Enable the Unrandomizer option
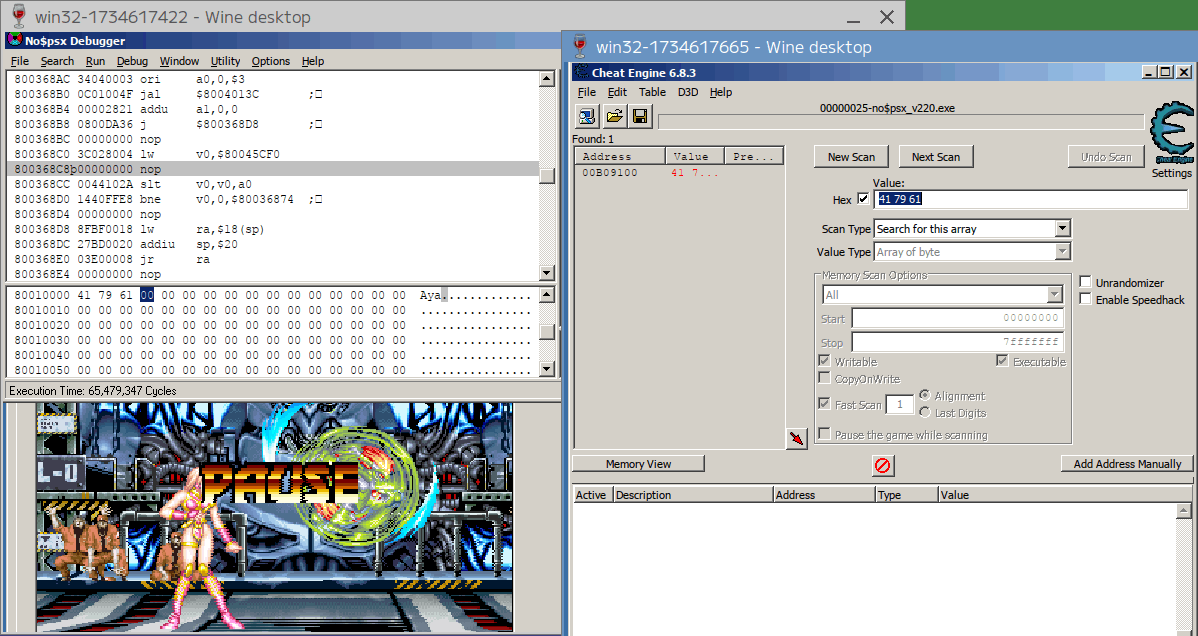 [x=1085, y=282]
